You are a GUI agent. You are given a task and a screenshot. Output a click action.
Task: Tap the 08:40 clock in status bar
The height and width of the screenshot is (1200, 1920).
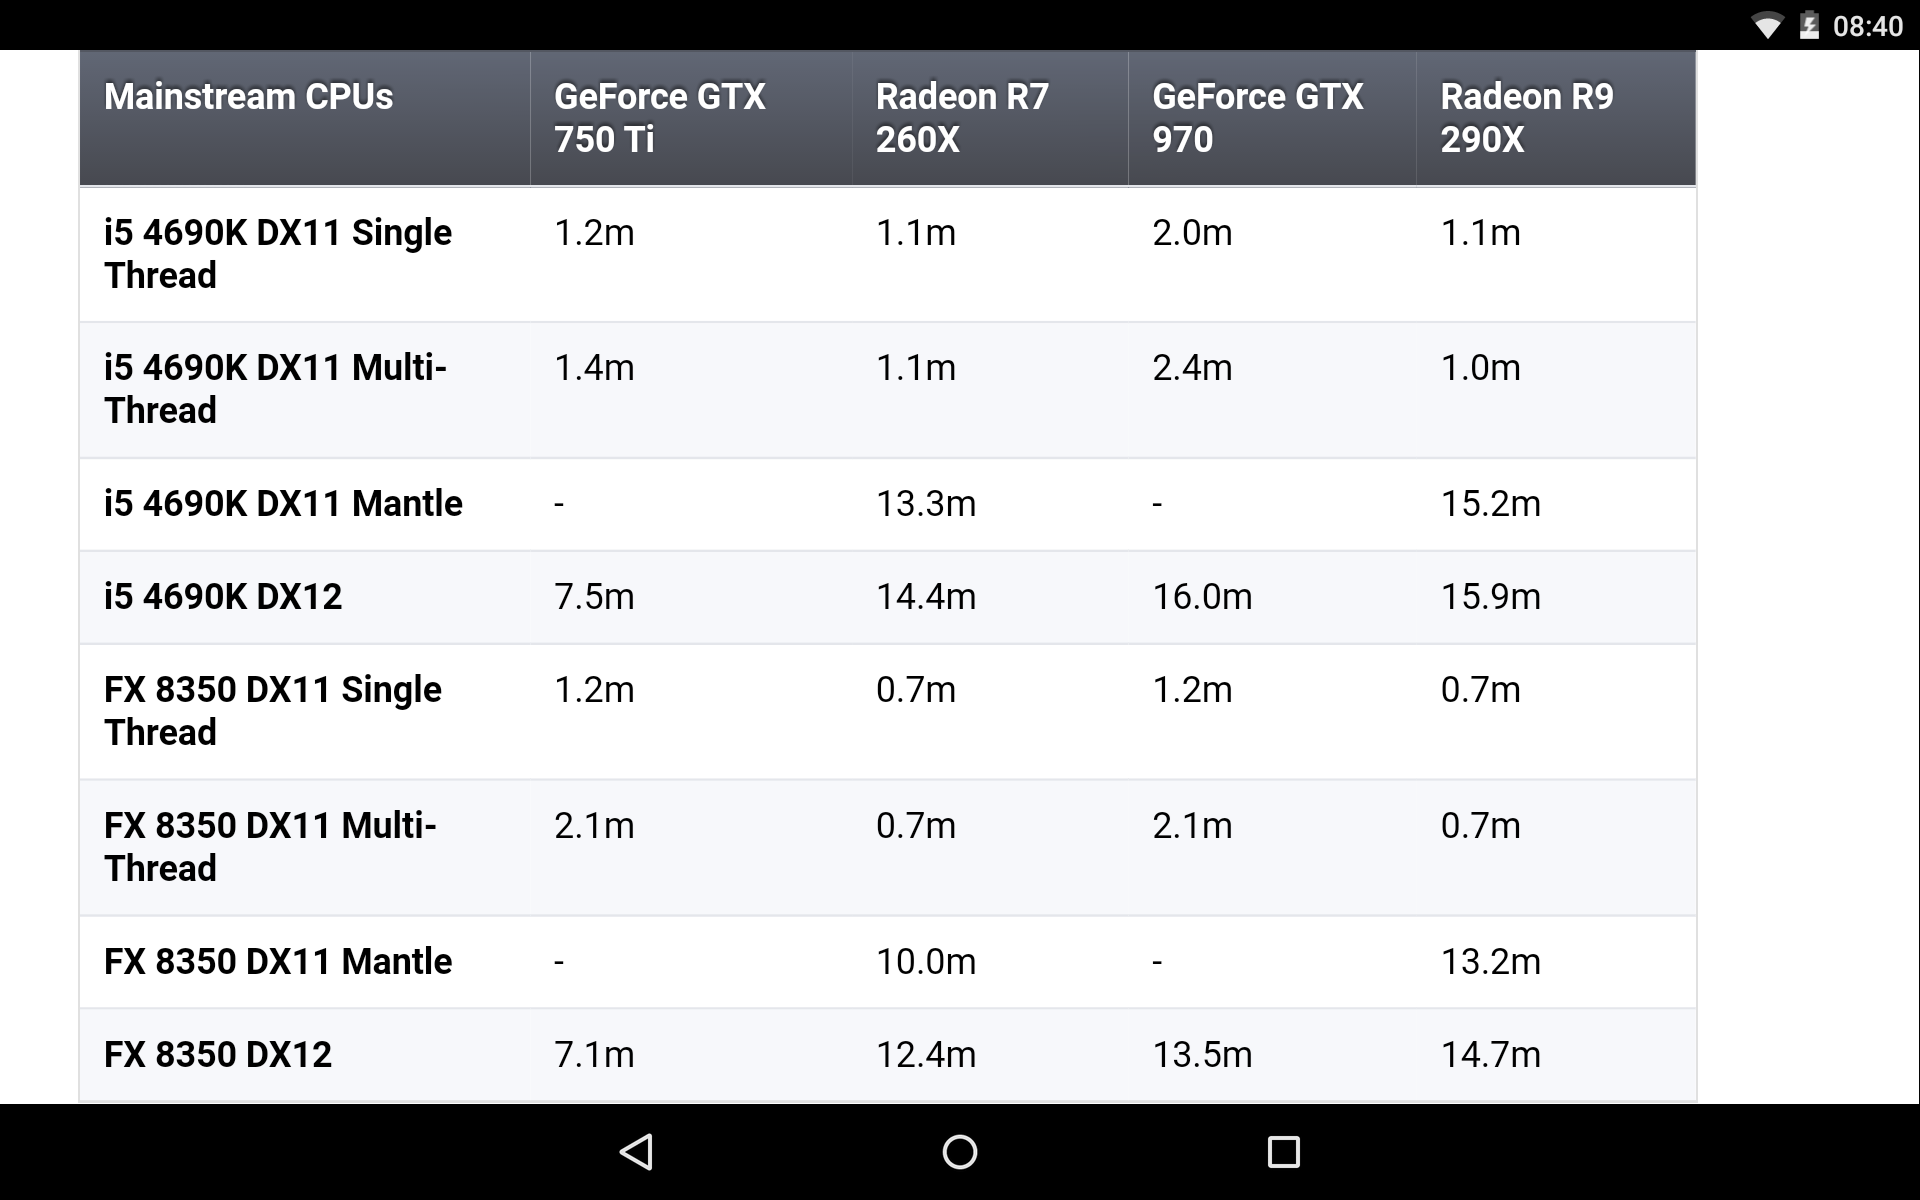click(1867, 26)
